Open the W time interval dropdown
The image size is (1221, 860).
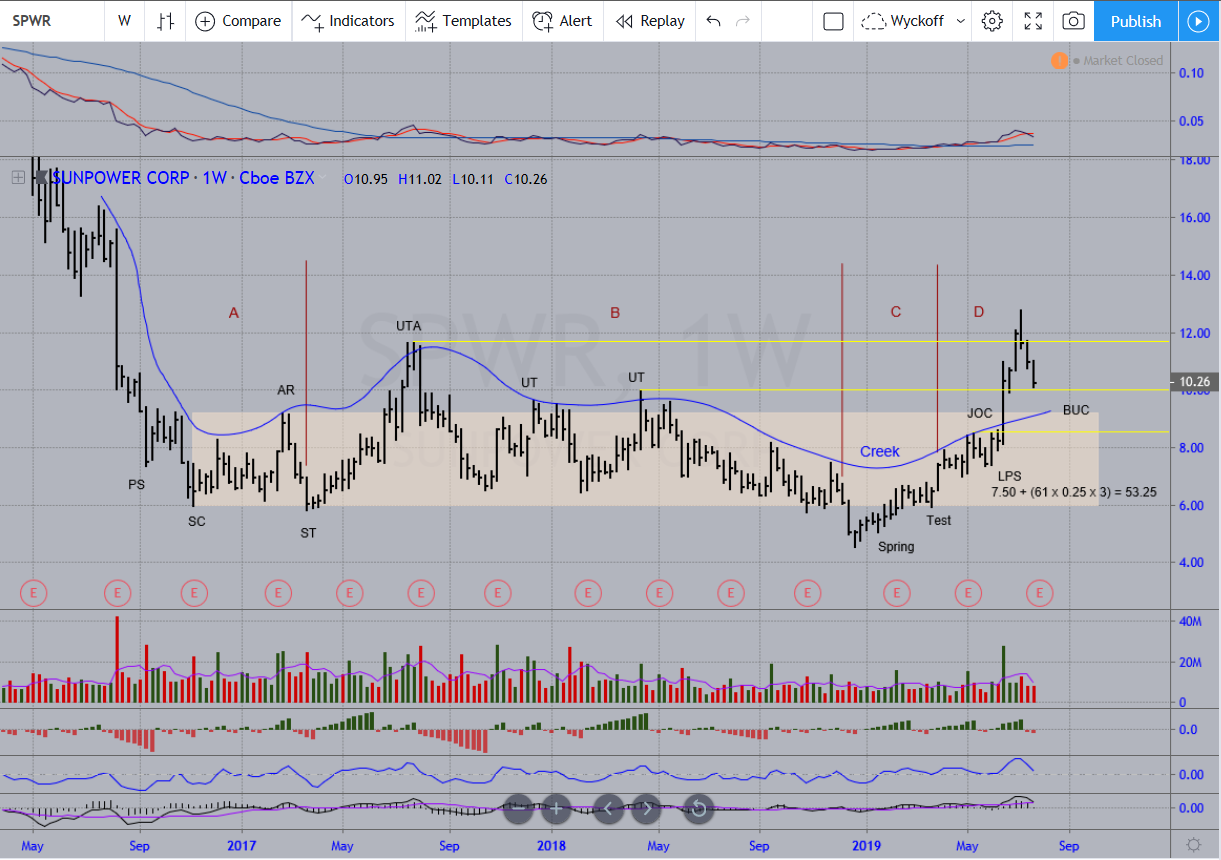tap(124, 21)
